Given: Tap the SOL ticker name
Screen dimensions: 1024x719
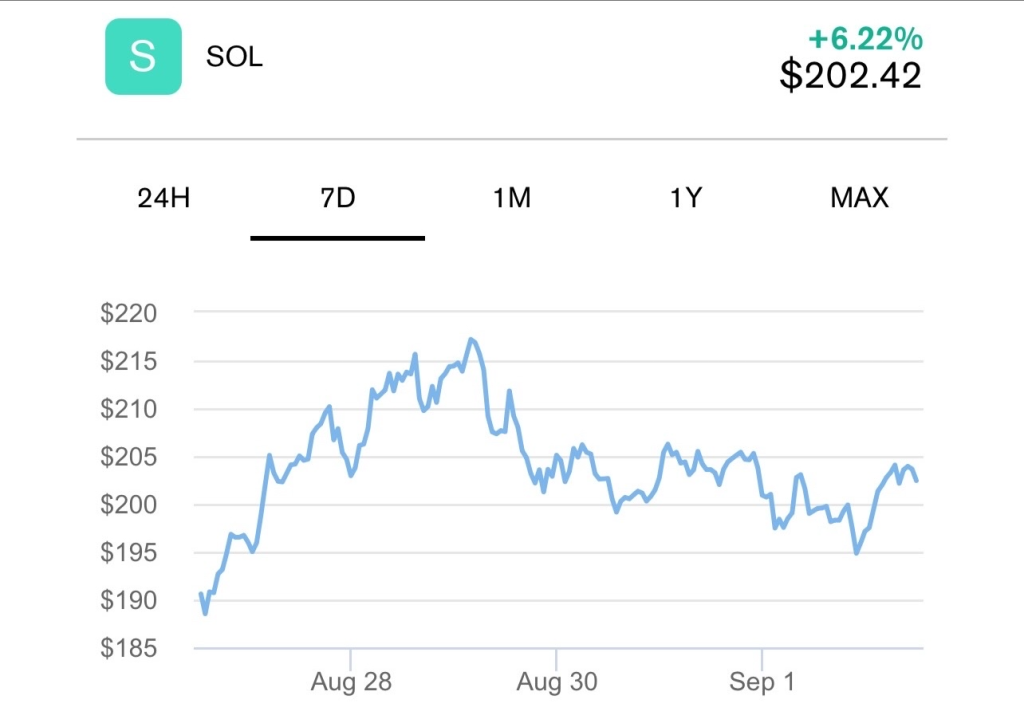Looking at the screenshot, I should coord(234,57).
